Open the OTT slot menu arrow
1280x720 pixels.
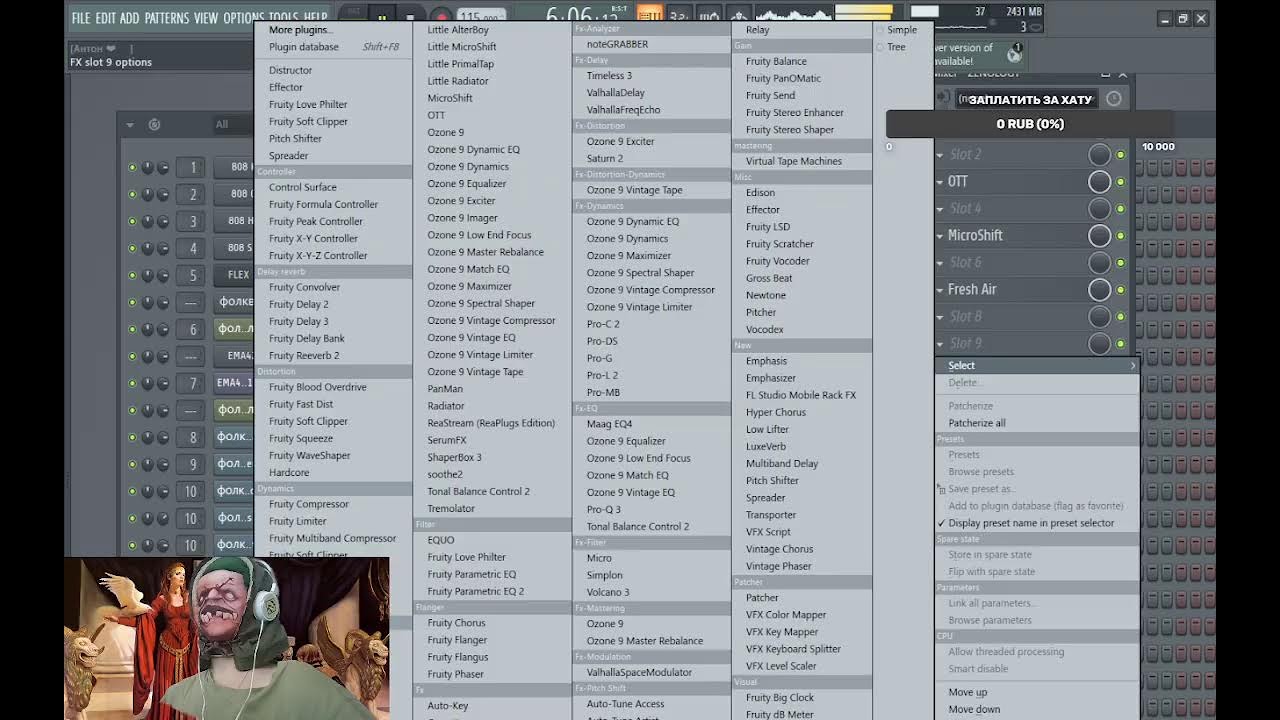[940, 182]
